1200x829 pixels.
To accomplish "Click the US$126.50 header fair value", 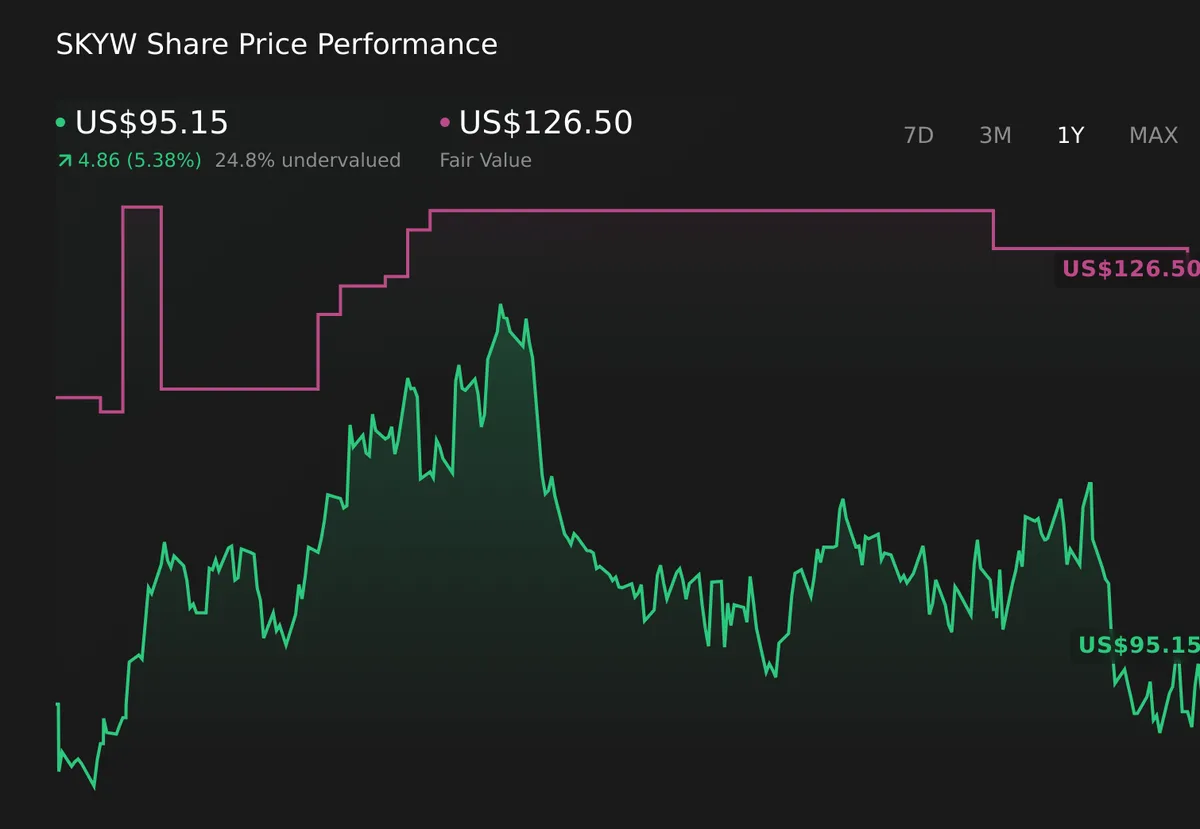I will pos(545,123).
